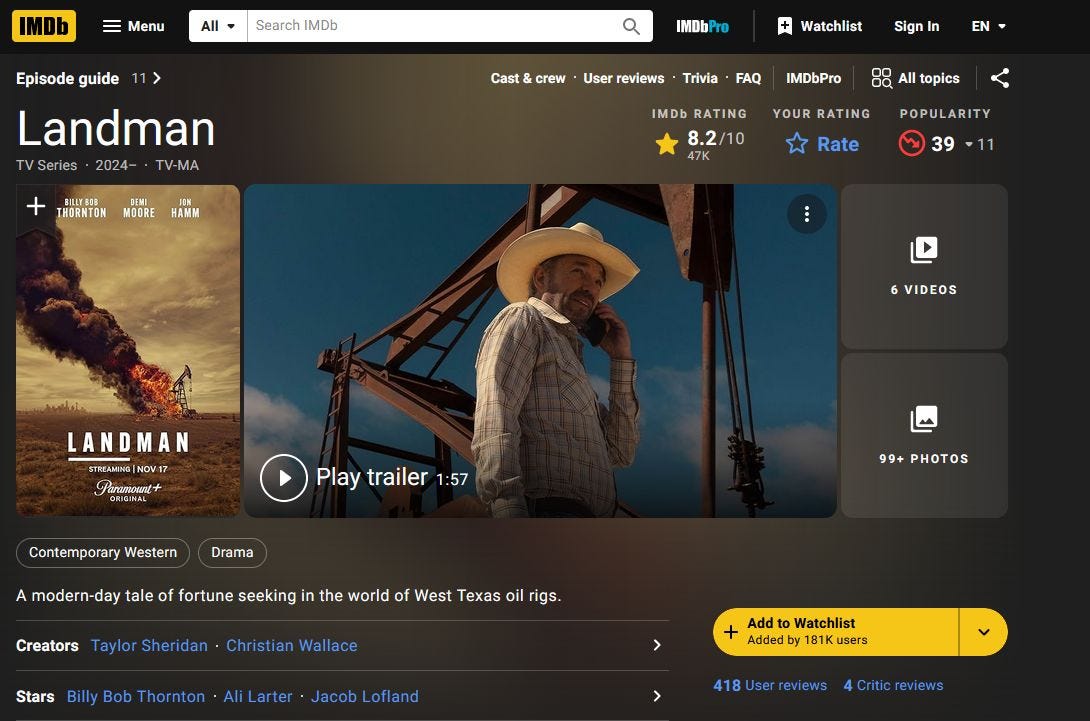Open the Trivia section
Image resolution: width=1090 pixels, height=721 pixels.
699,79
